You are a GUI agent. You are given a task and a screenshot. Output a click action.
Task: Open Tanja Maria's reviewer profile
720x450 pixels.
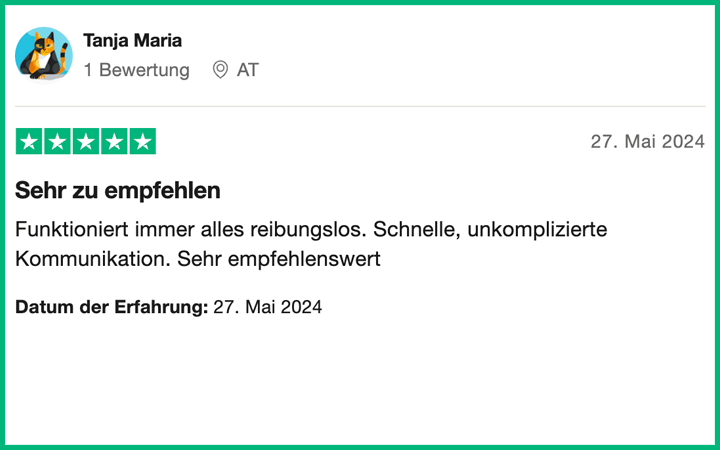132,41
